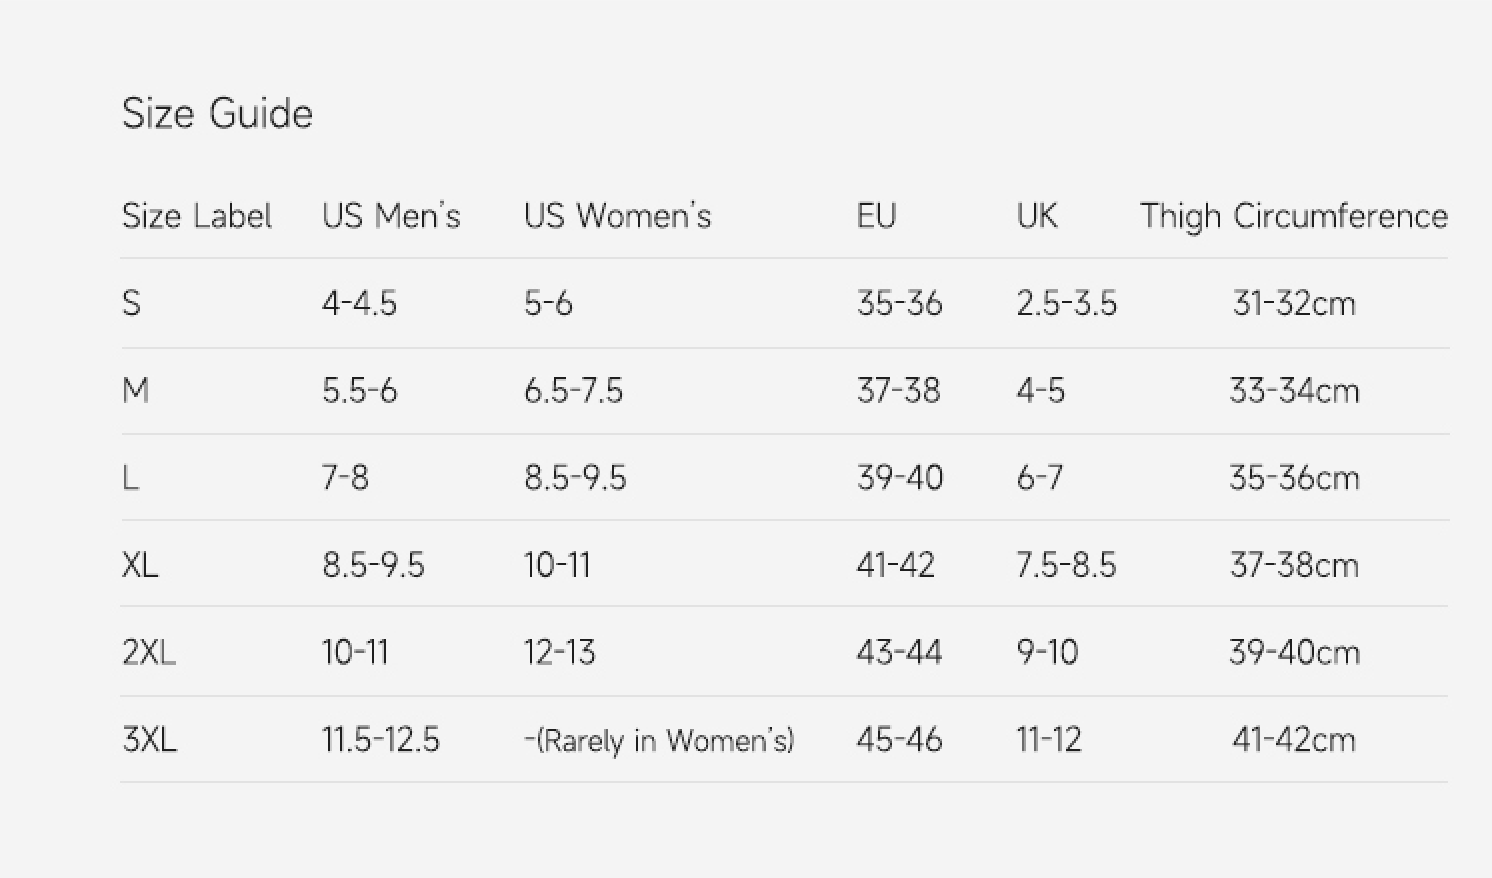This screenshot has width=1492, height=878.
Task: Click the UK 2.5-3.5 cell
Action: pyautogui.click(x=1066, y=303)
